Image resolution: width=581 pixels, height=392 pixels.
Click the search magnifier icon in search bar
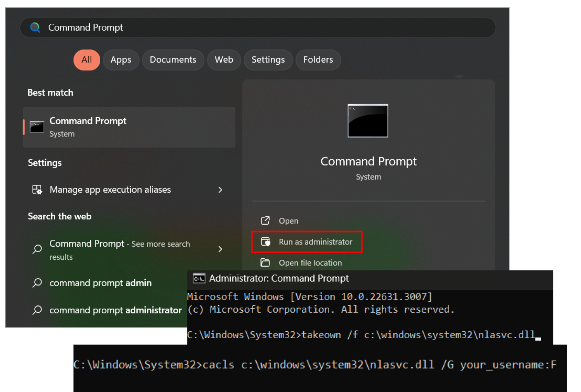pyautogui.click(x=35, y=27)
